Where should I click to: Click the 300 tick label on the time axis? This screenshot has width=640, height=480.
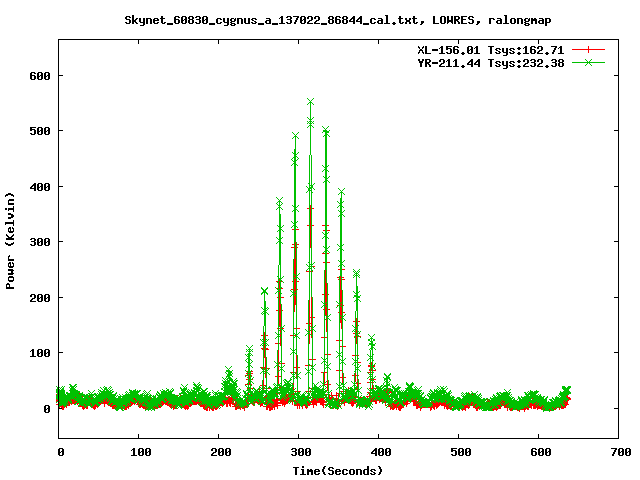tap(301, 452)
